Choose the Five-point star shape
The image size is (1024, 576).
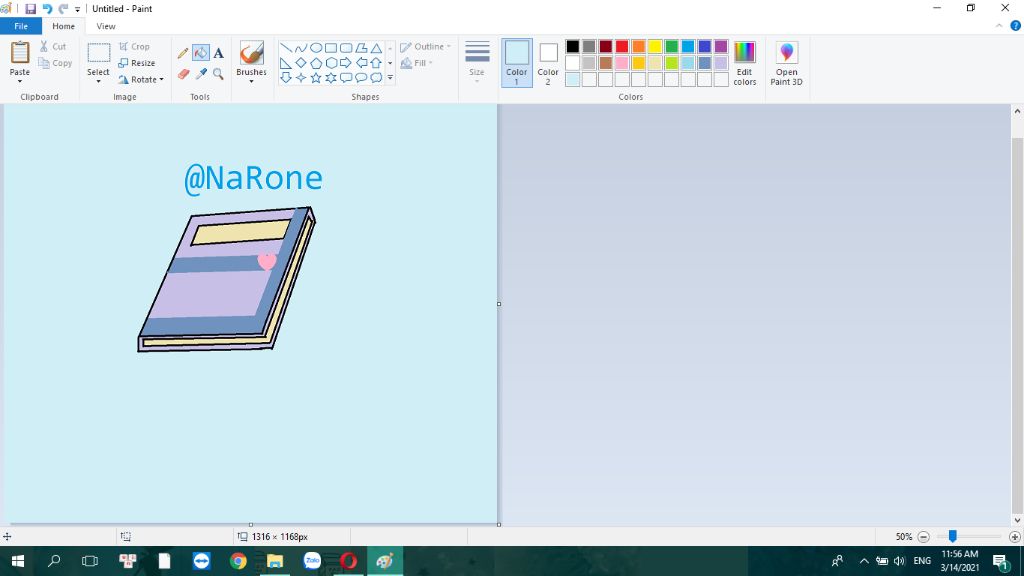(316, 78)
